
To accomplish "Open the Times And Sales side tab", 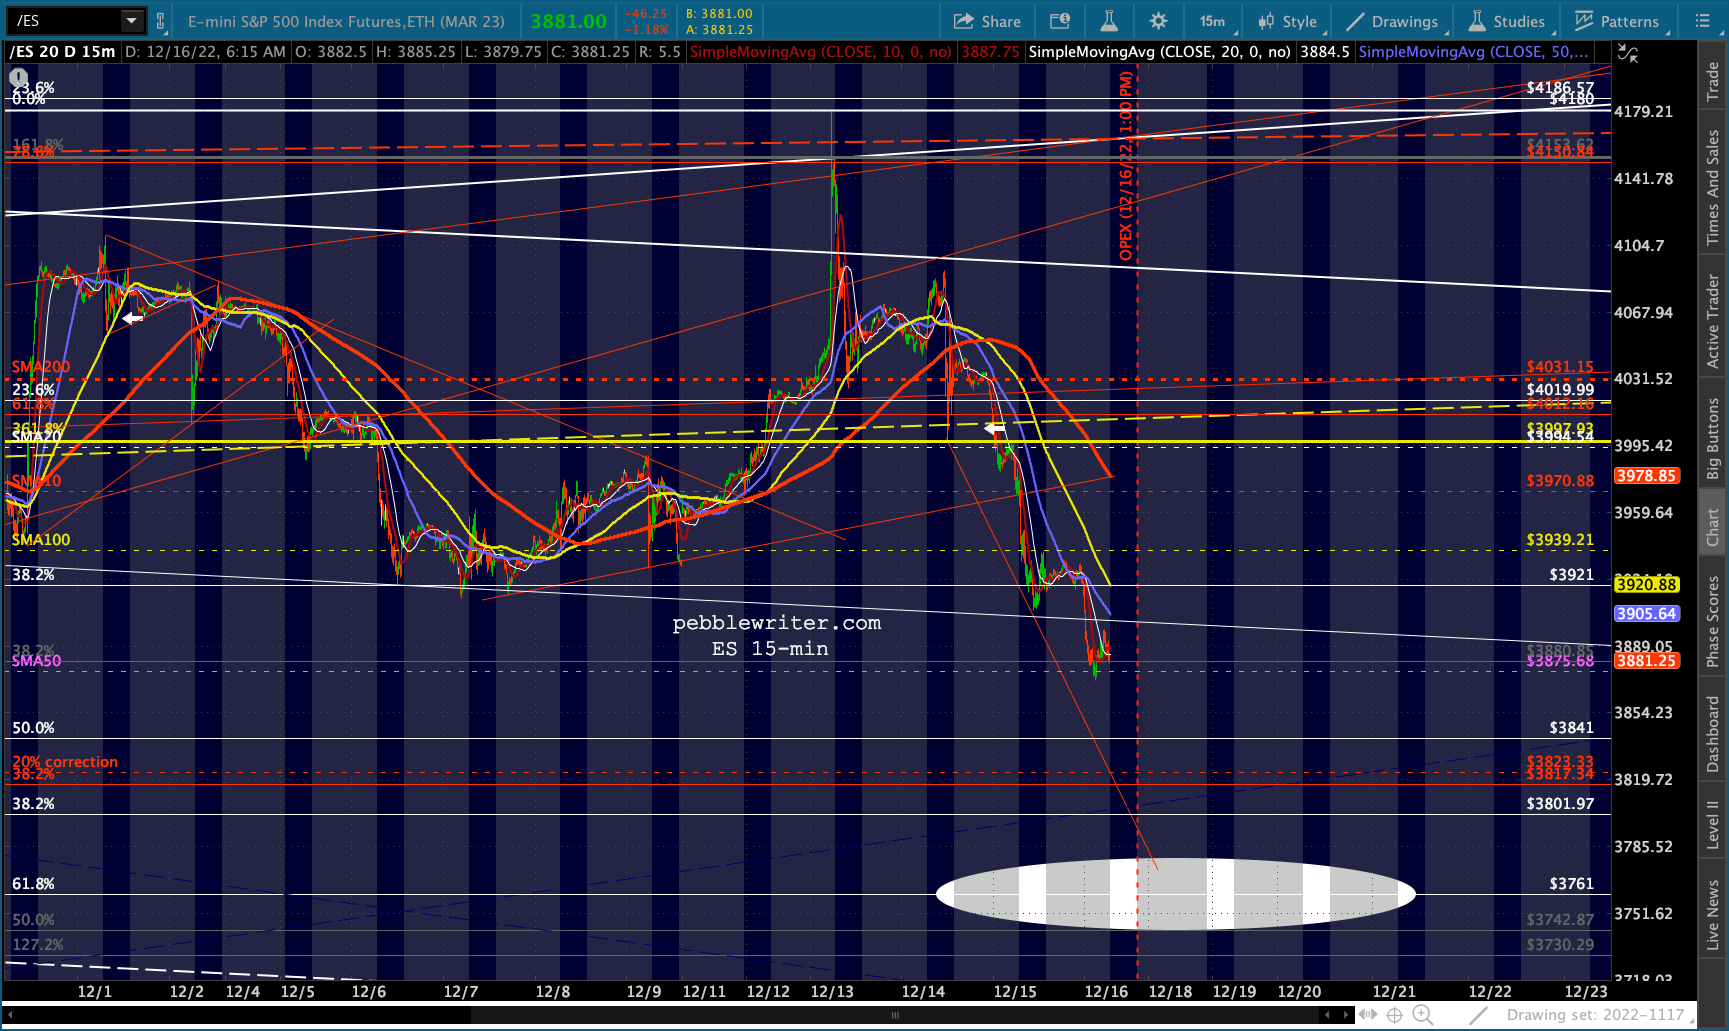I will click(1713, 187).
